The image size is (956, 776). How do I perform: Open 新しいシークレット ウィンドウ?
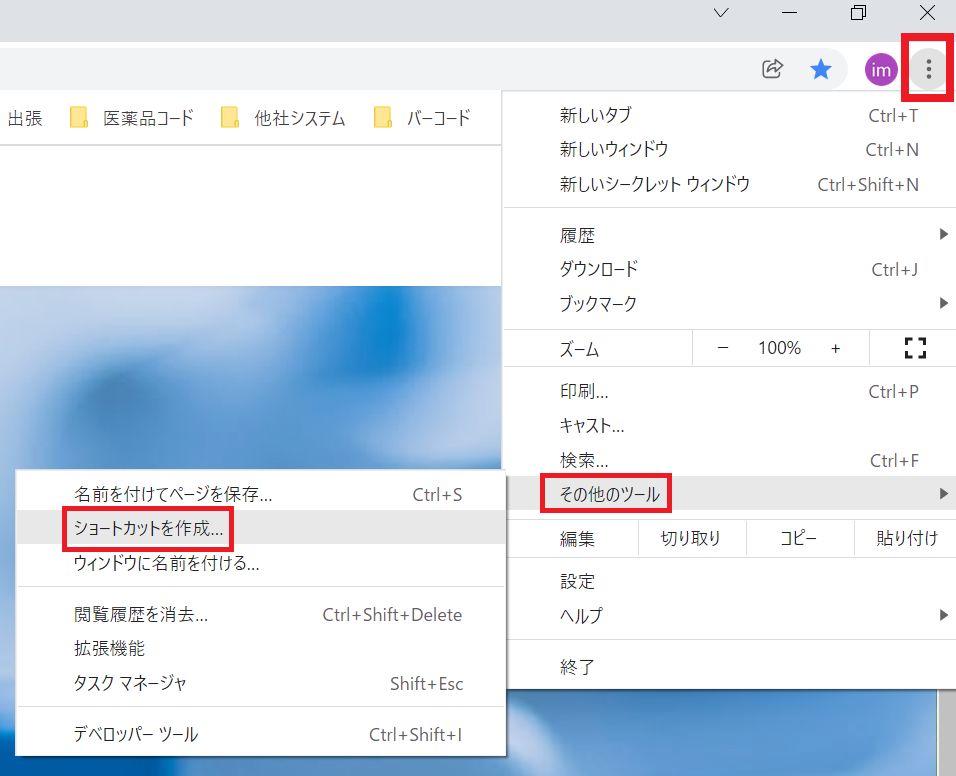click(x=730, y=184)
